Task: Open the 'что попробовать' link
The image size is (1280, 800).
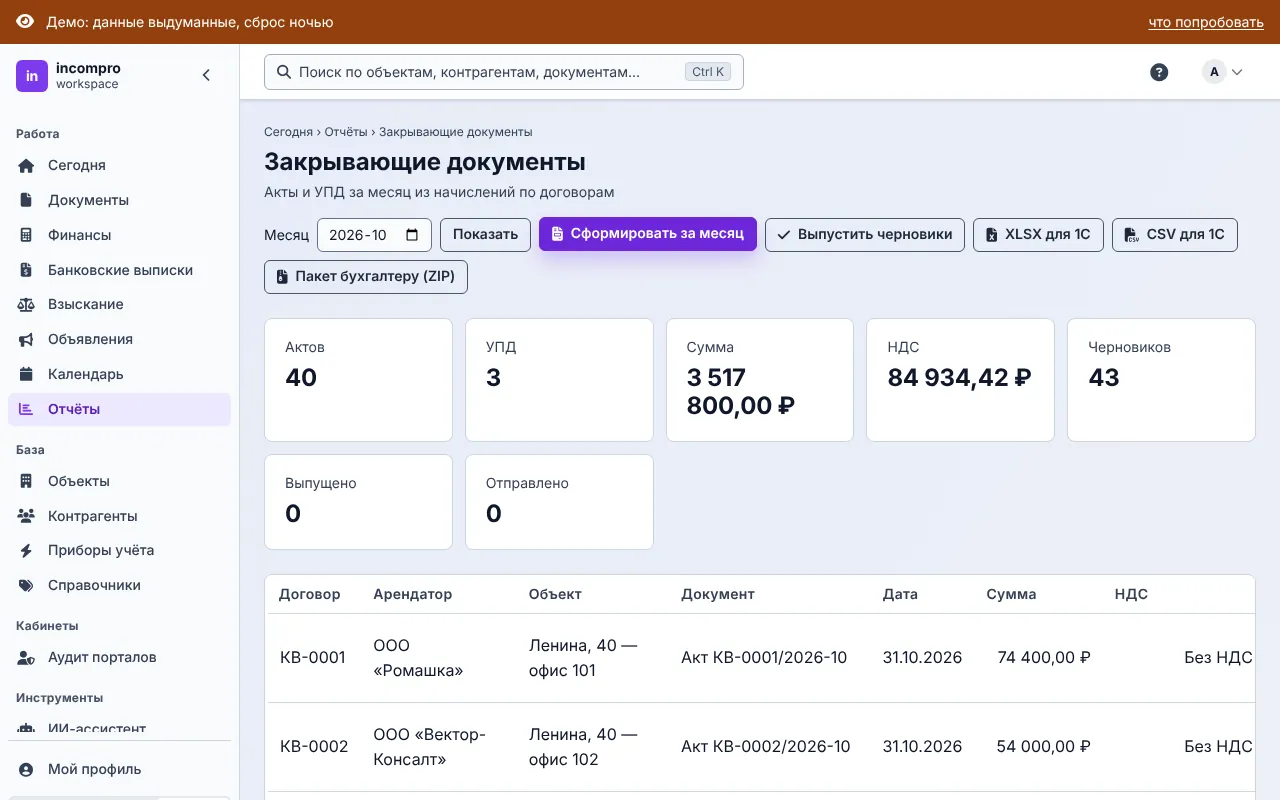Action: click(1206, 22)
